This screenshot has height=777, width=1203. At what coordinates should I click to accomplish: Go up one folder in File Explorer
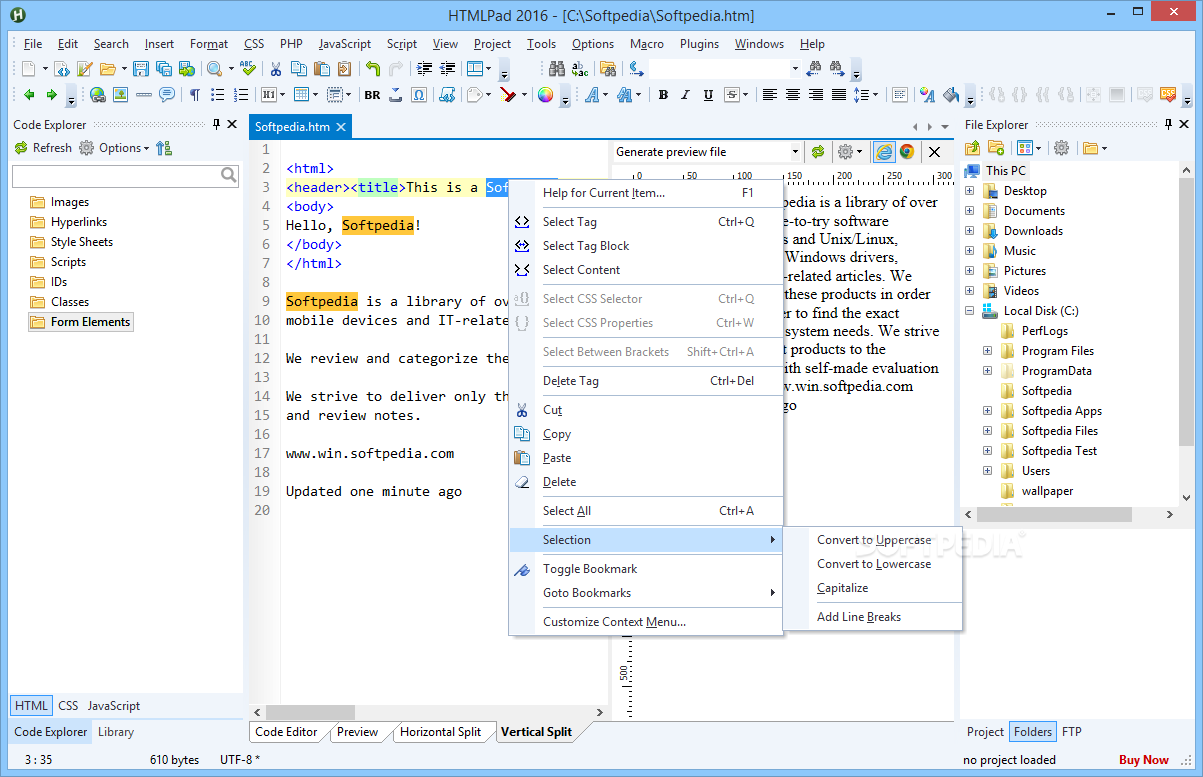click(x=972, y=148)
